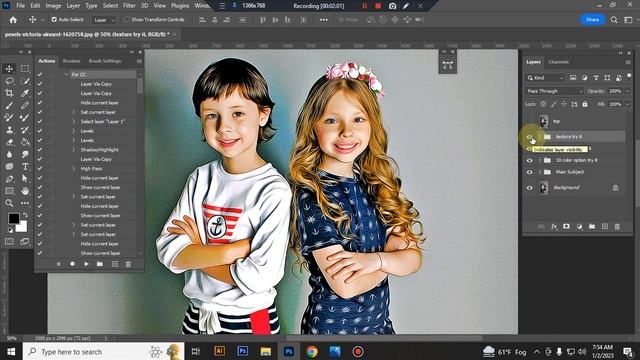The width and height of the screenshot is (640, 360).
Task: Create a new layer in Layers panel
Action: [604, 227]
